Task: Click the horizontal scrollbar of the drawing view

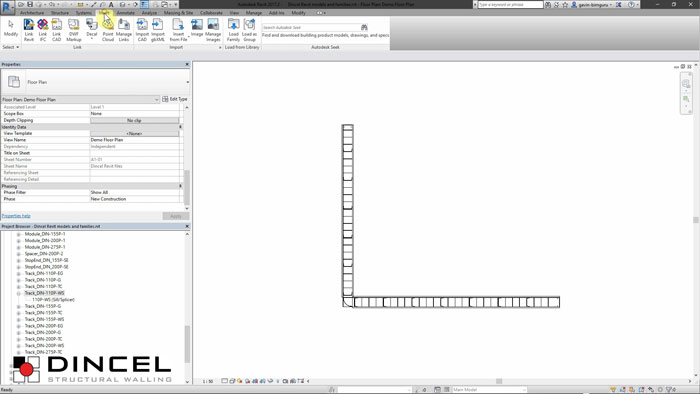Action: [499, 381]
